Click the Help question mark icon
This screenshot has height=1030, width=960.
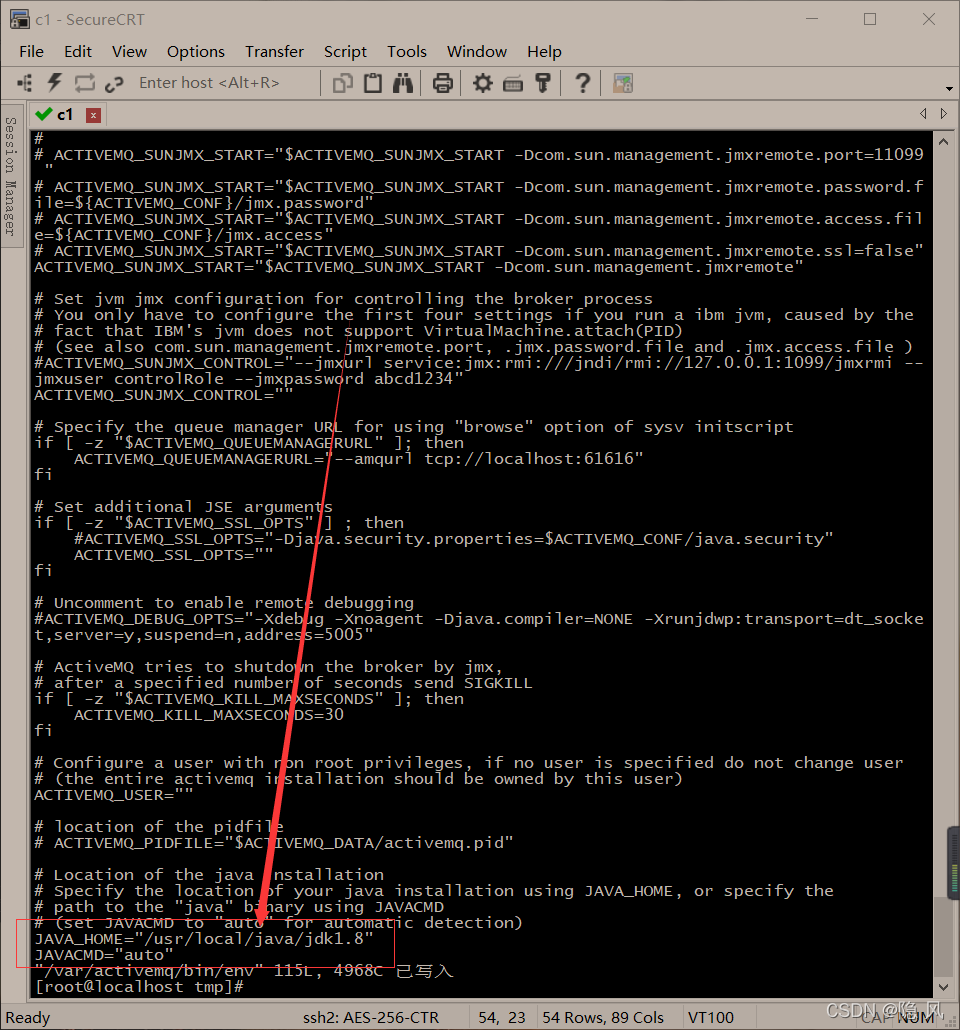coord(582,83)
